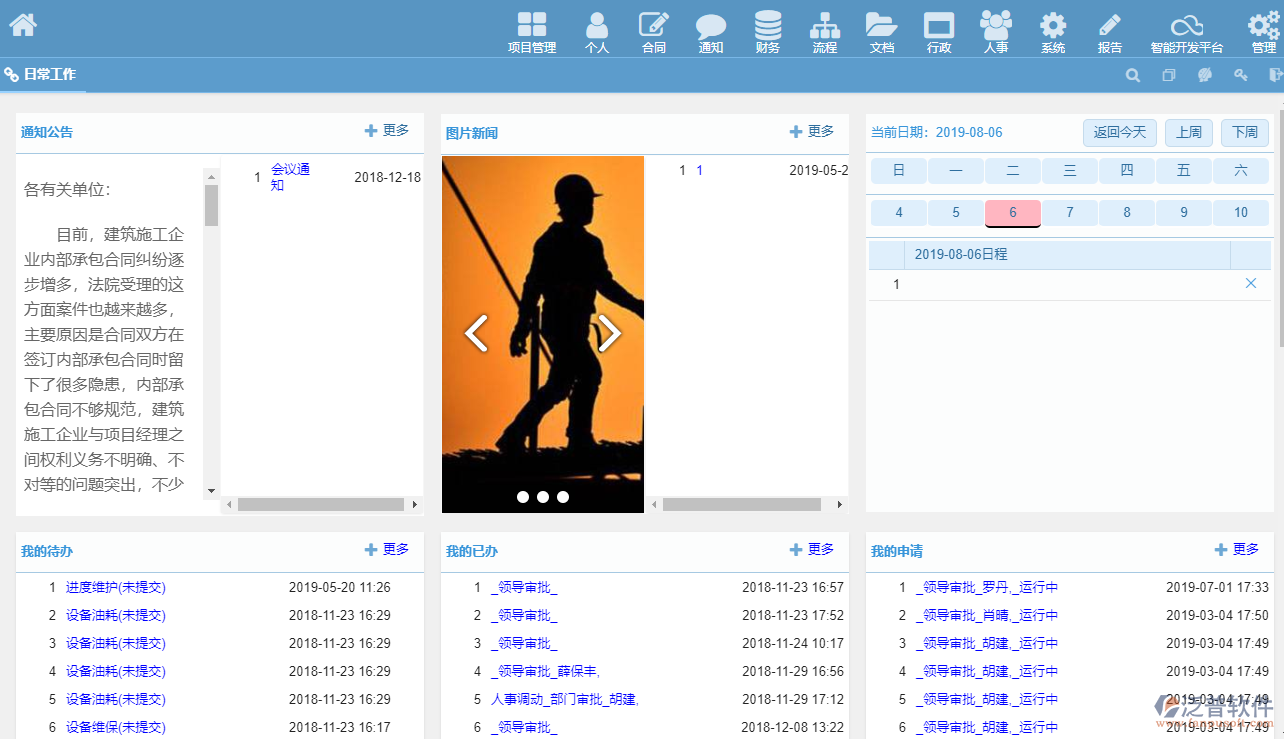1284x739 pixels.
Task: Open the 会议通知 announcement link
Action: [290, 177]
